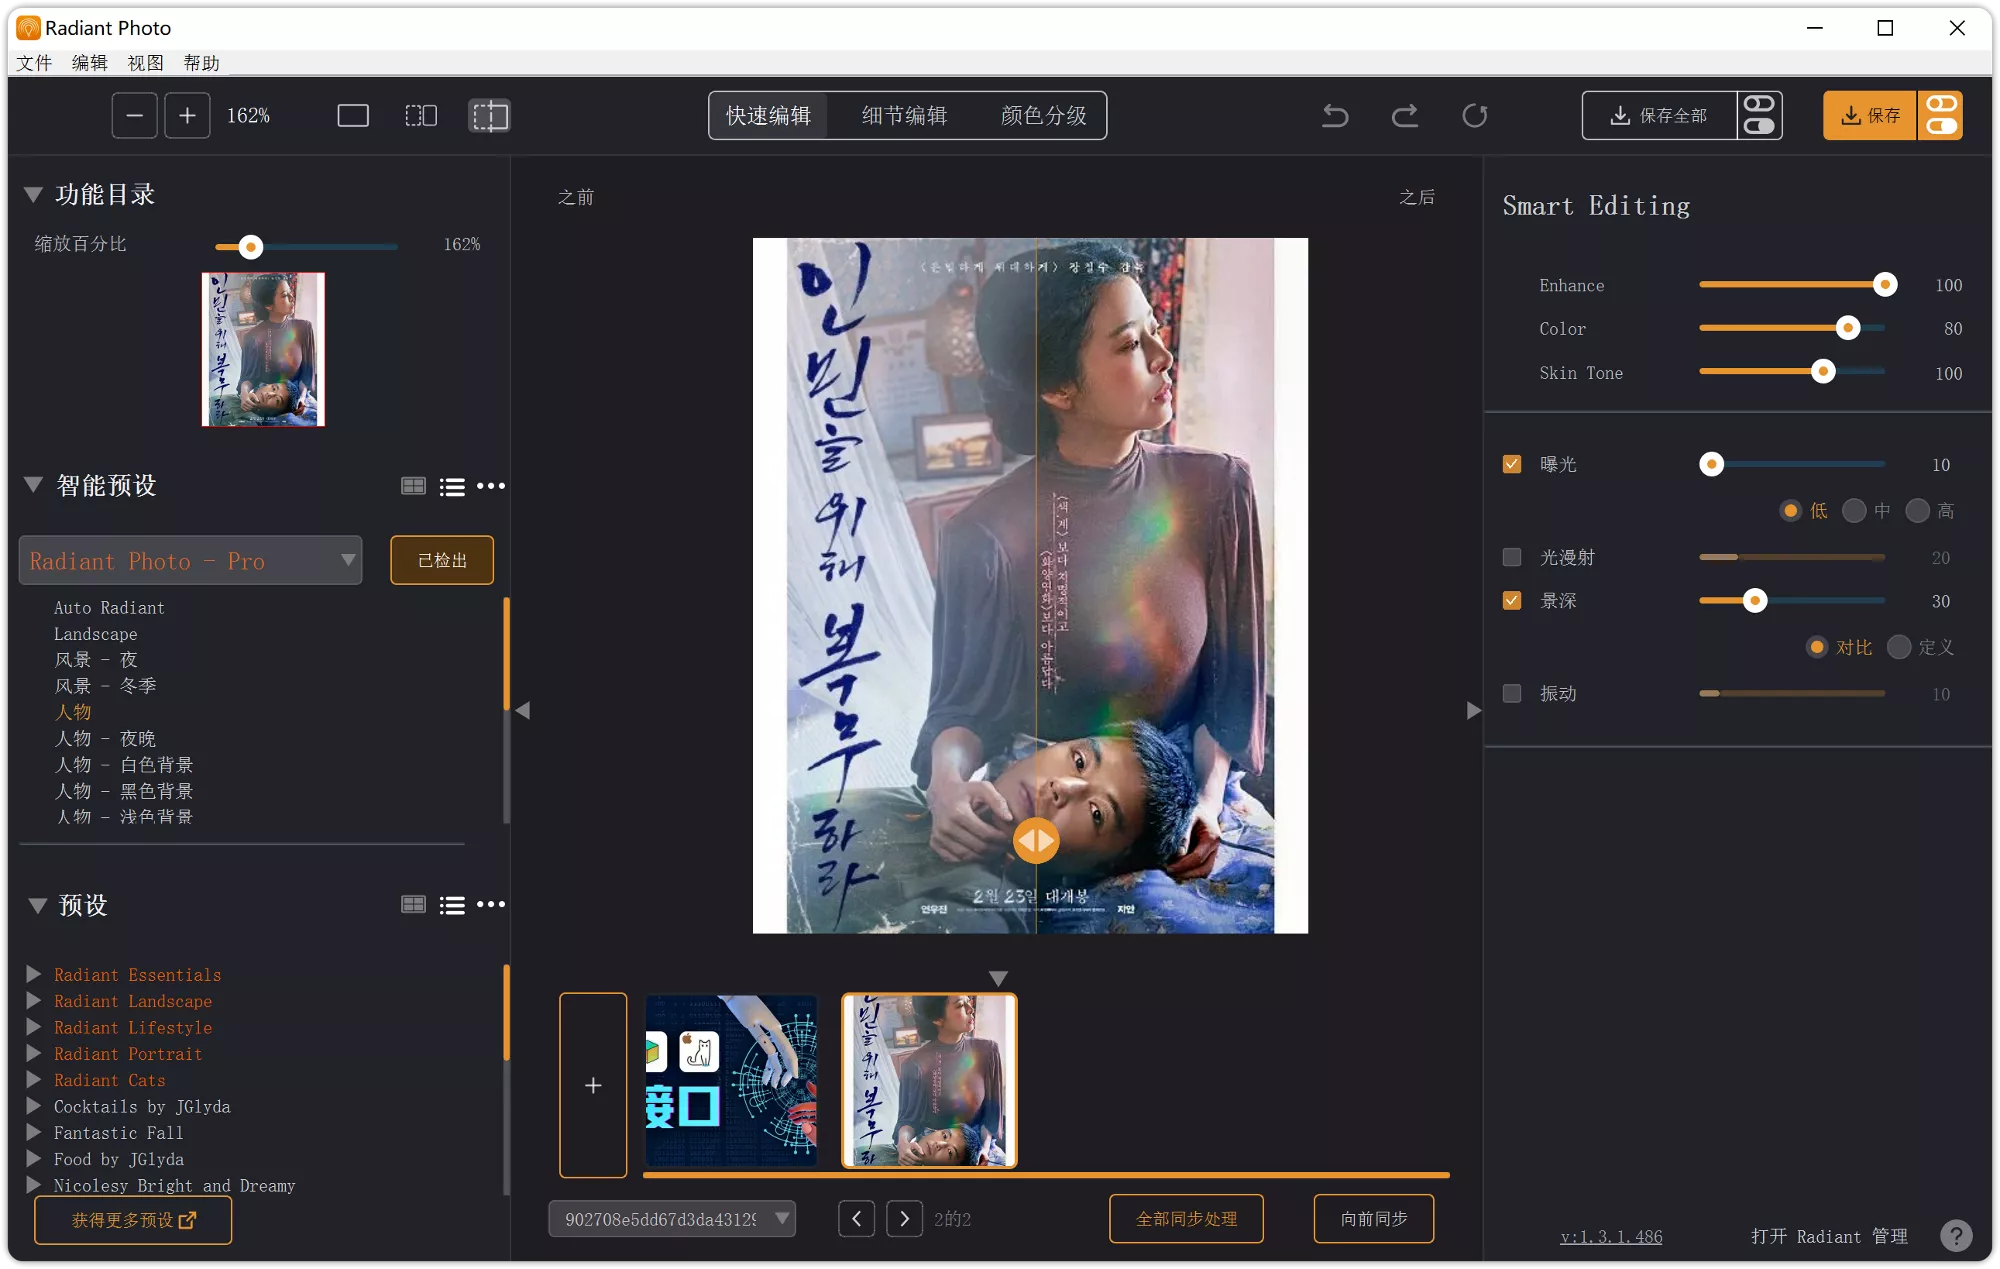Viewport: 2000px width, 1269px height.
Task: Click the 全部同步处理 button
Action: point(1186,1218)
